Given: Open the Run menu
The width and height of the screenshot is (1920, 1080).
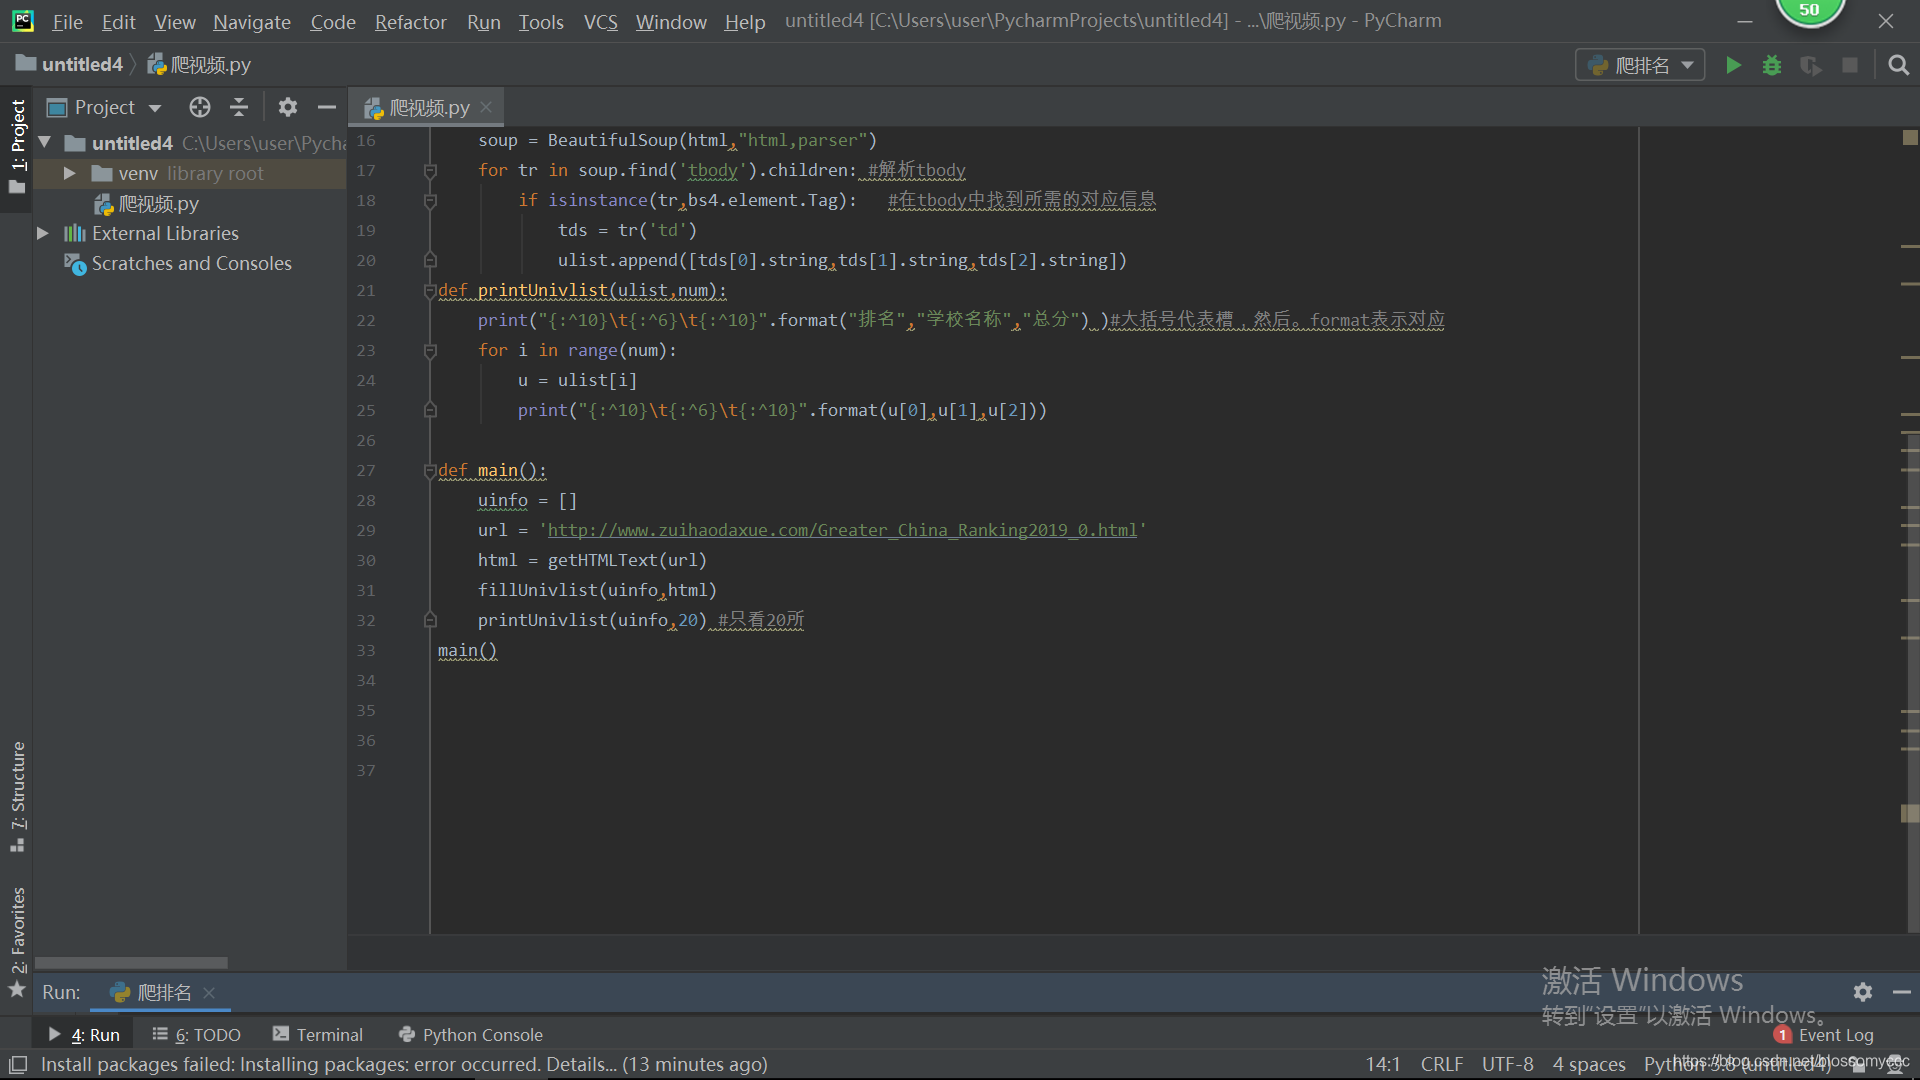Looking at the screenshot, I should pos(483,21).
